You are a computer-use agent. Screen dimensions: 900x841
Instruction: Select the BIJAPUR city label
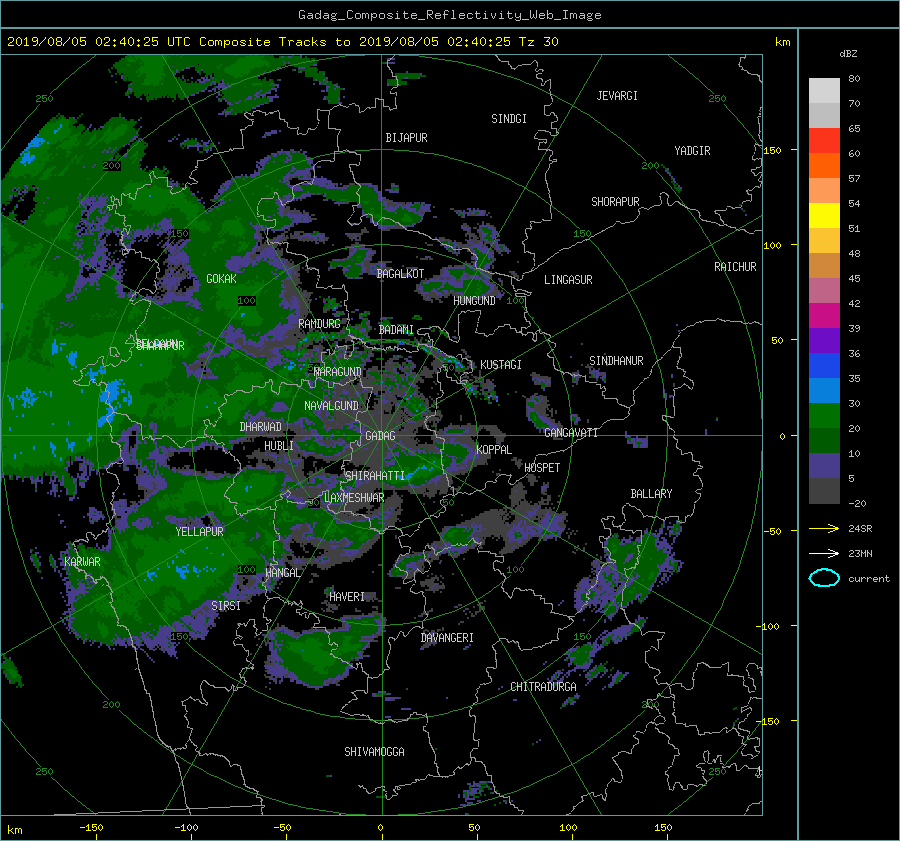tap(406, 138)
